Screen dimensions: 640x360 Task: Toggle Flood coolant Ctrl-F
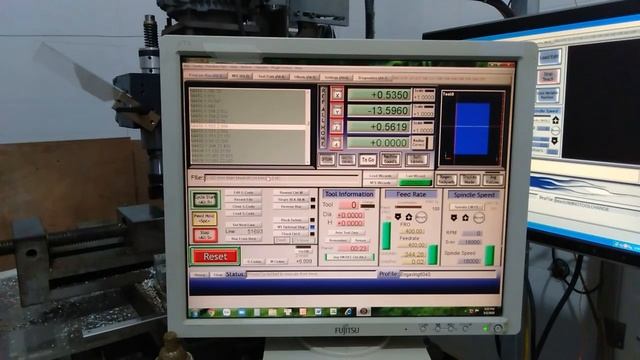[291, 233]
